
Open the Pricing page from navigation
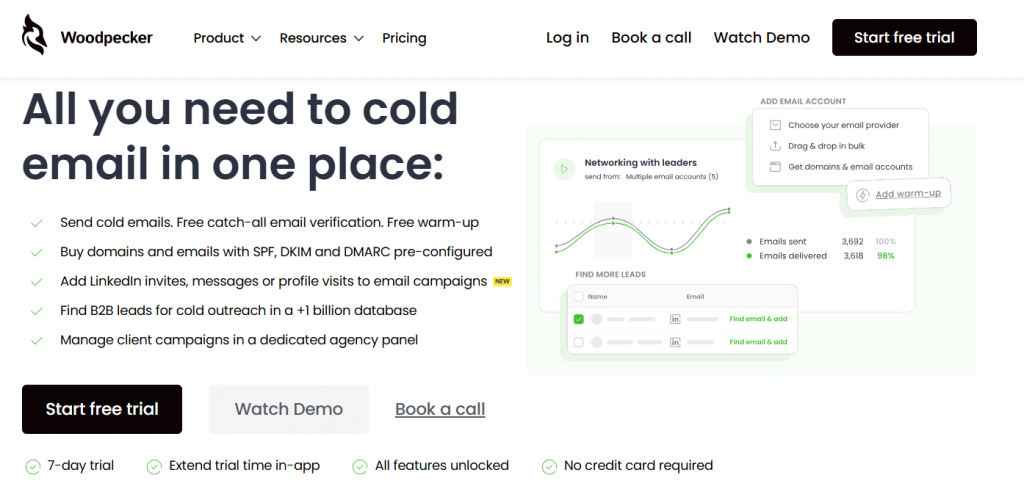click(404, 38)
